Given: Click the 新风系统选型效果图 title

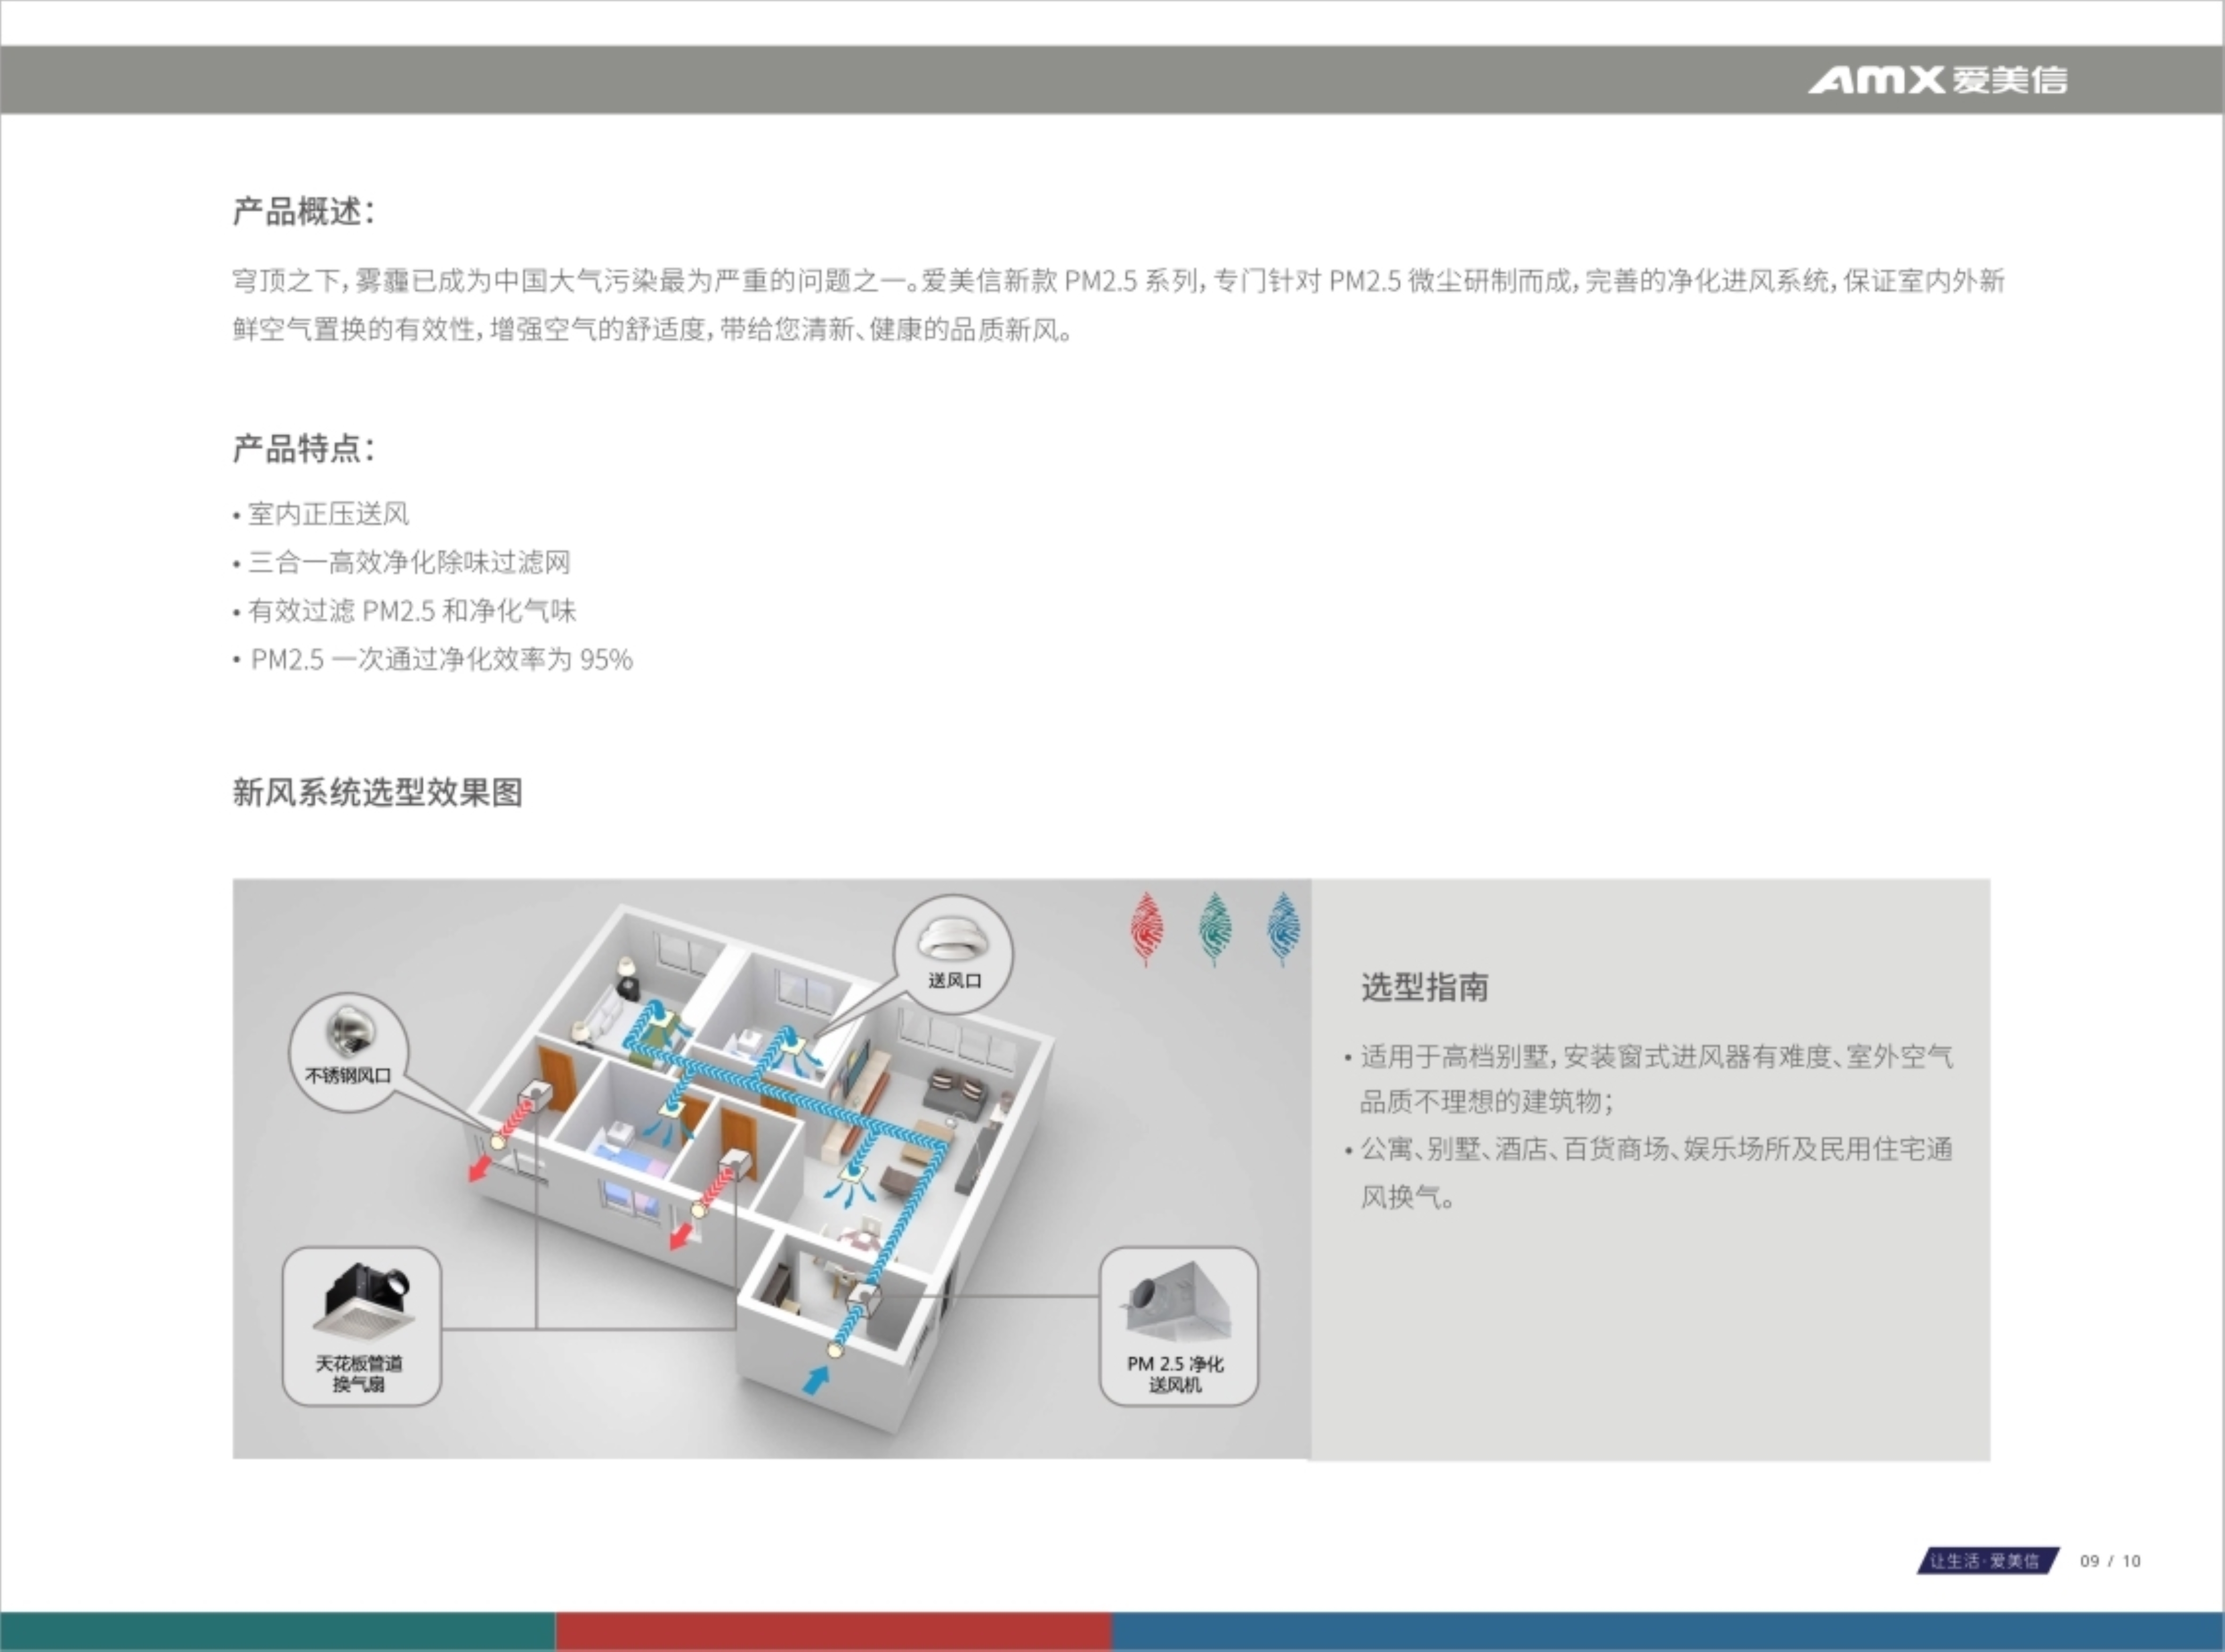Looking at the screenshot, I should [377, 792].
